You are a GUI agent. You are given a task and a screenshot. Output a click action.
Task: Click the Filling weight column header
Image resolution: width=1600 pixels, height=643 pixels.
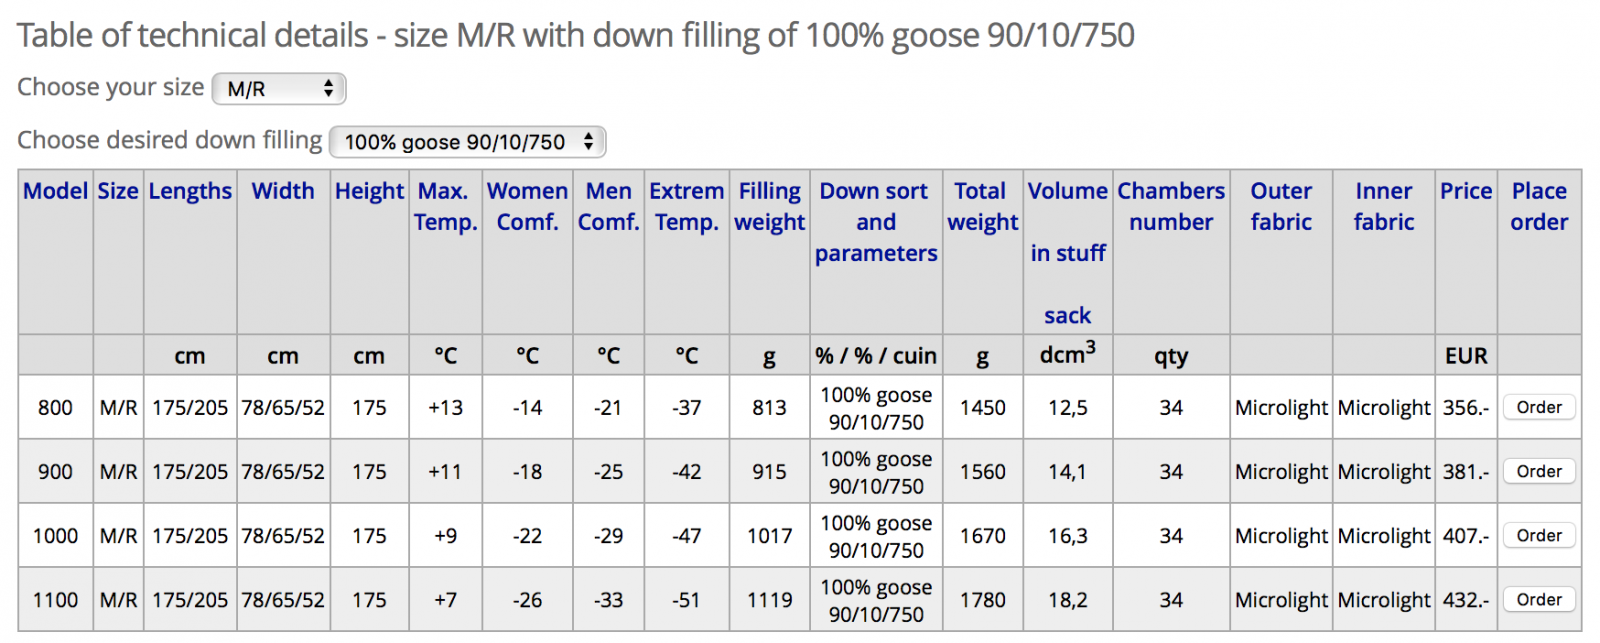(x=769, y=206)
